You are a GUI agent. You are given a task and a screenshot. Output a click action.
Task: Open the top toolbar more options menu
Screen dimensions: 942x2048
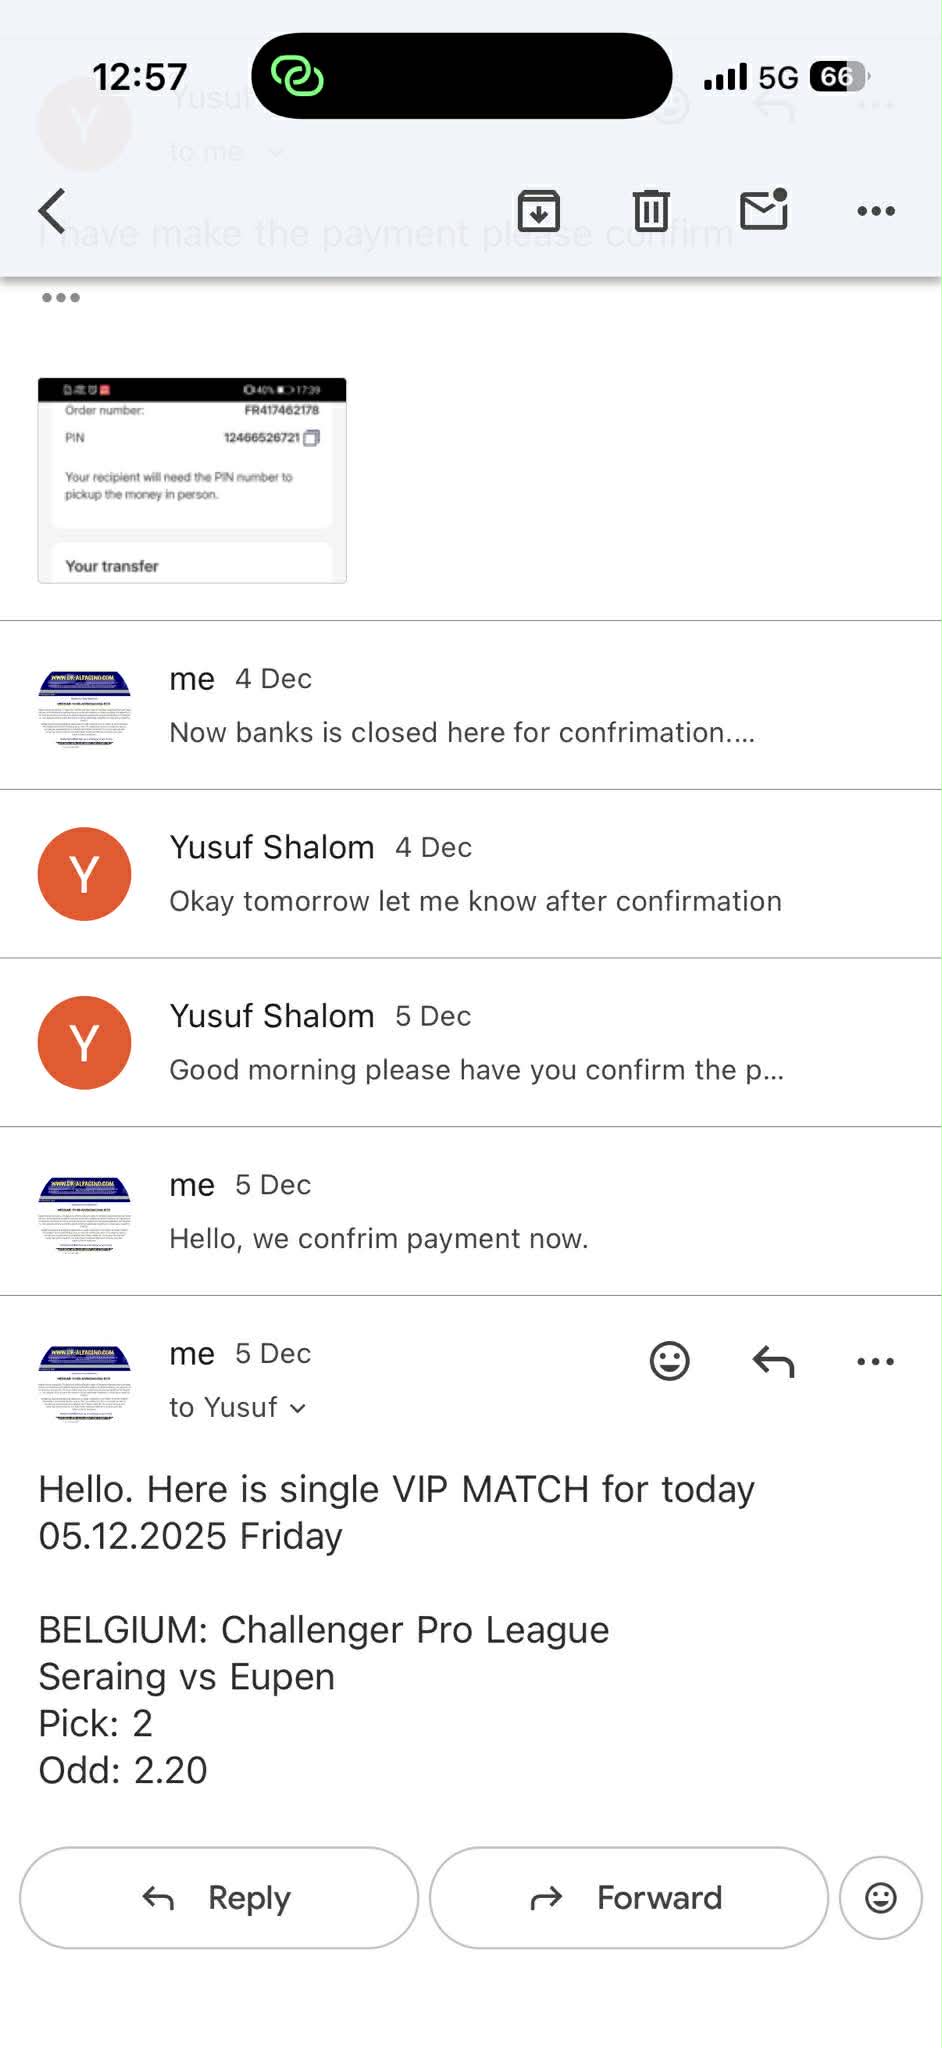pyautogui.click(x=876, y=210)
